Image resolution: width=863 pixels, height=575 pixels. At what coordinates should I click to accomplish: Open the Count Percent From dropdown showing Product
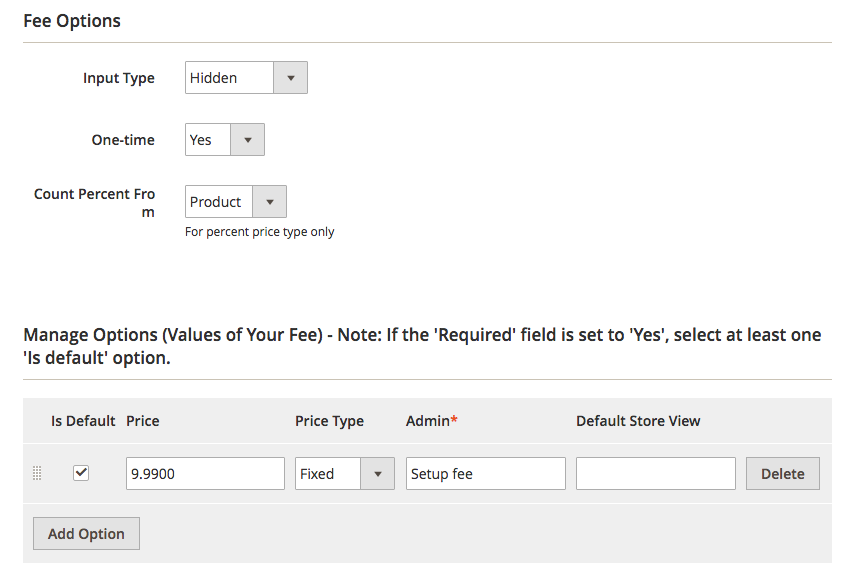[x=236, y=201]
